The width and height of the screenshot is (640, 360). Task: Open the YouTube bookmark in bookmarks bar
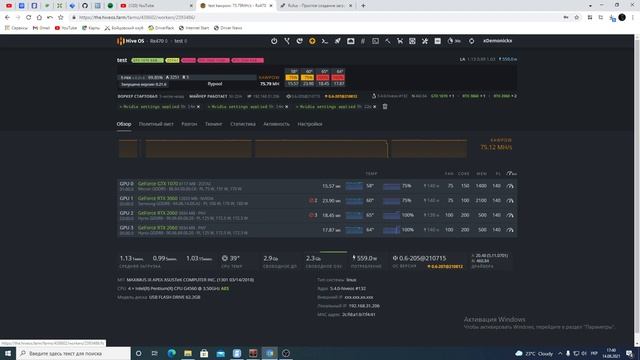66,28
